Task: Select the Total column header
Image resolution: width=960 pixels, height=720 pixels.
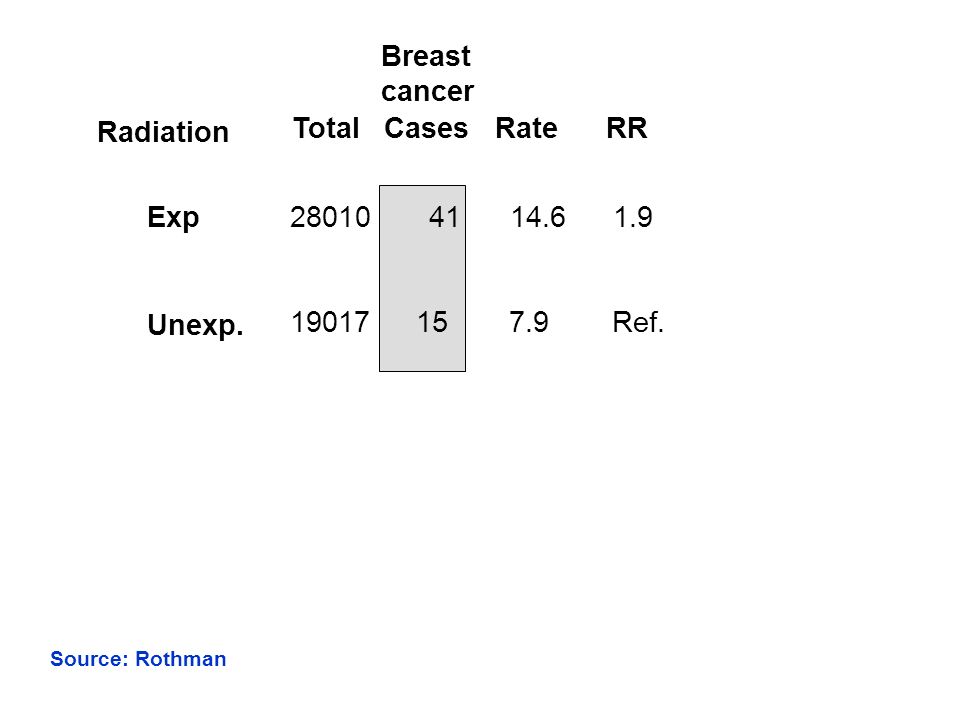Action: tap(326, 128)
